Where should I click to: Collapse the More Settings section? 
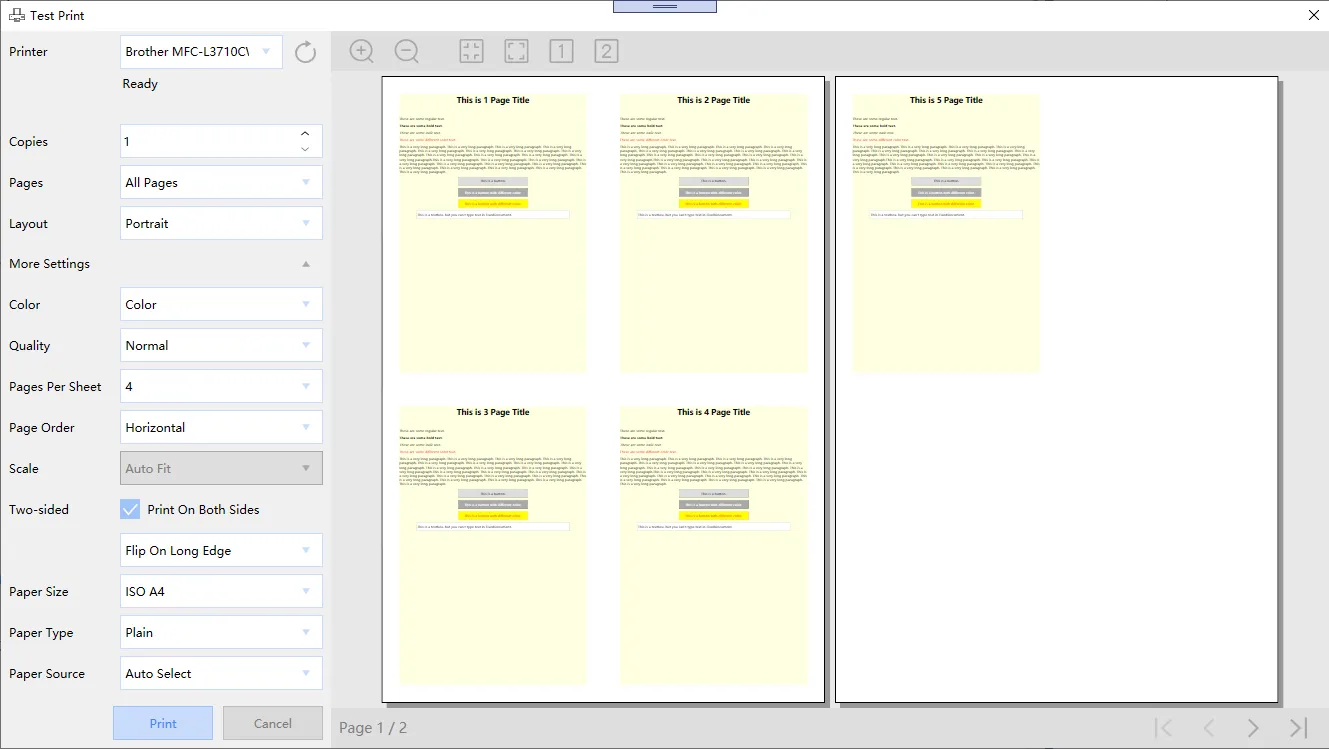click(x=306, y=264)
